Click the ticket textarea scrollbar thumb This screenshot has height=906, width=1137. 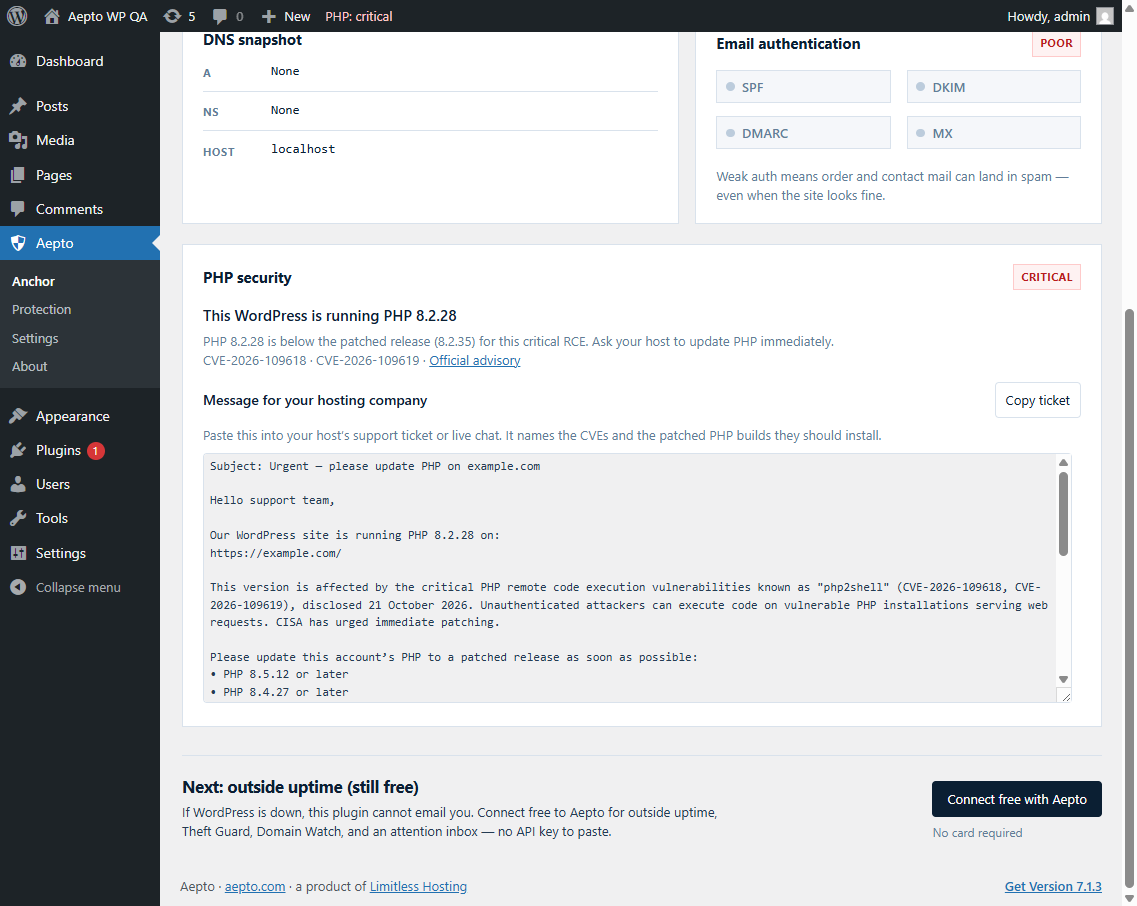coord(1063,514)
